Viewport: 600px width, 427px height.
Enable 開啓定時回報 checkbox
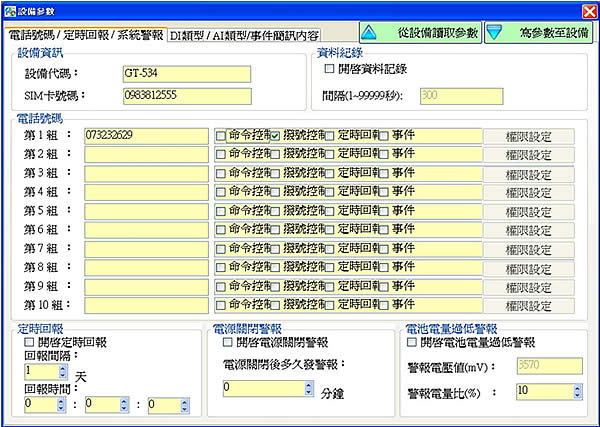(29, 342)
